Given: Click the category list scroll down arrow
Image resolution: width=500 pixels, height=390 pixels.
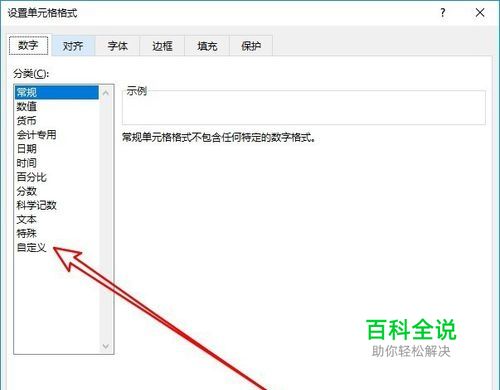Looking at the screenshot, I should pos(106,346).
